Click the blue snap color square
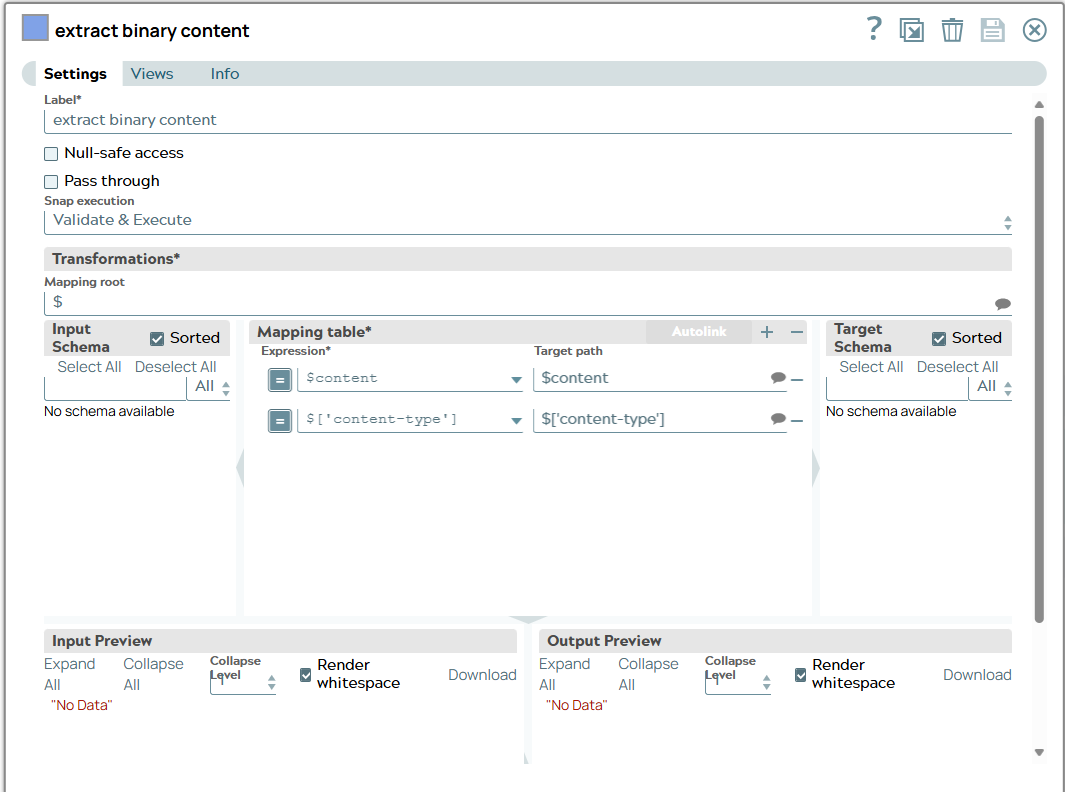Viewport: 1065px width, 792px height. 35,29
